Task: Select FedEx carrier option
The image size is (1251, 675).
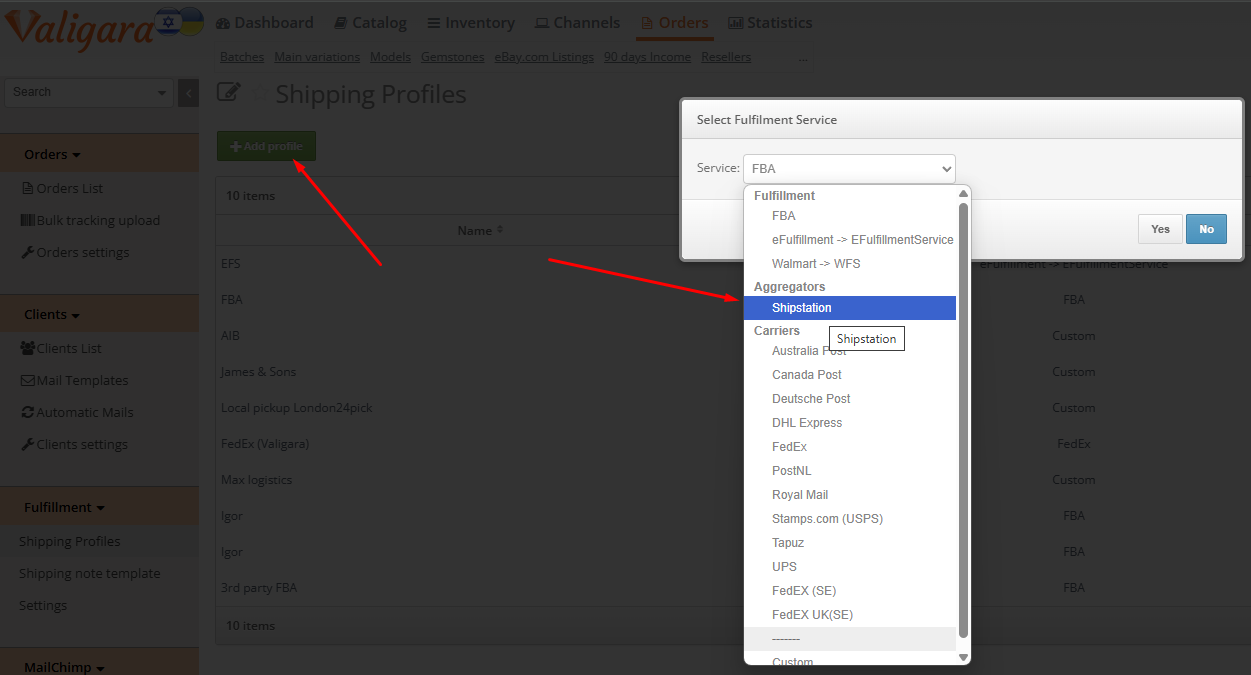Action: tap(850, 447)
